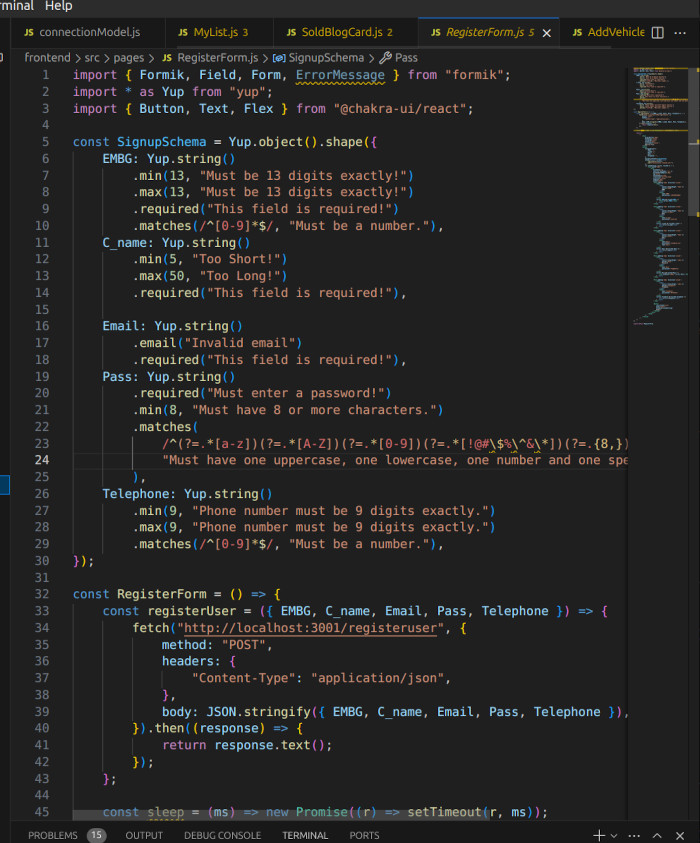Open the Help menu
700x843 pixels.
click(x=59, y=6)
